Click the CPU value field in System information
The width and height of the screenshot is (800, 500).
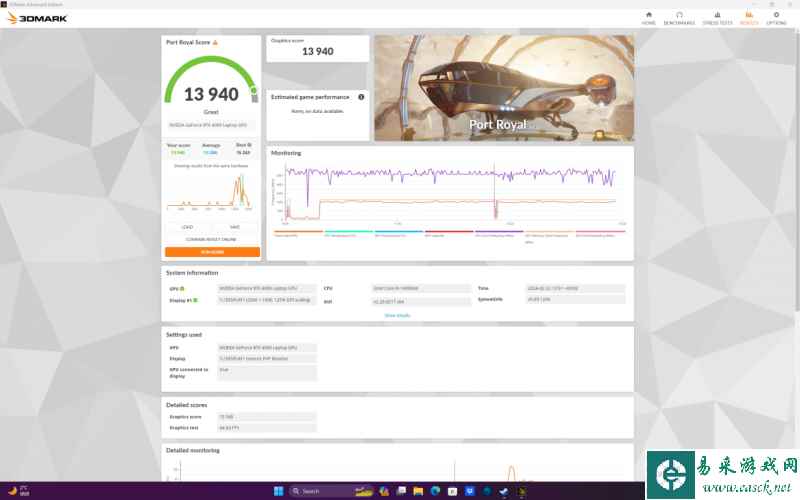(421, 288)
